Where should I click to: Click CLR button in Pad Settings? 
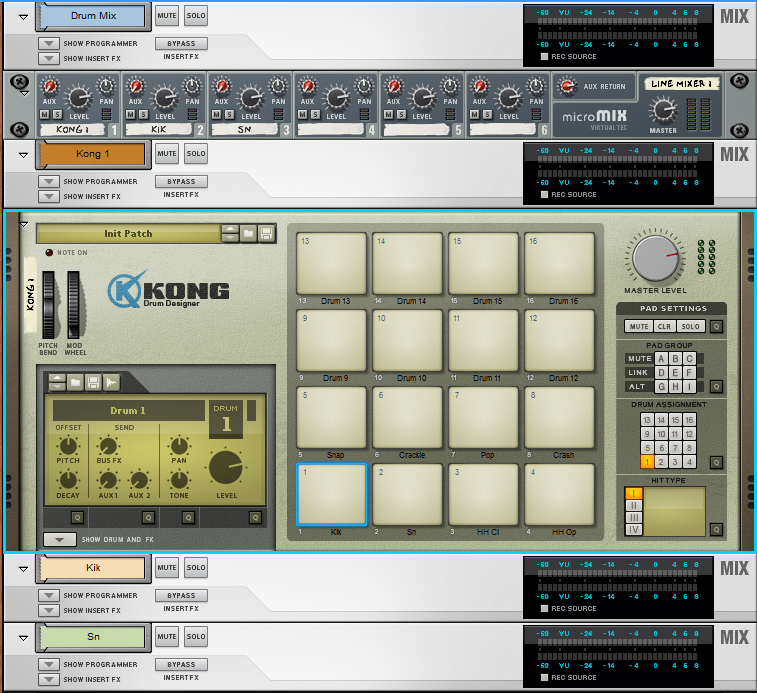click(x=664, y=326)
